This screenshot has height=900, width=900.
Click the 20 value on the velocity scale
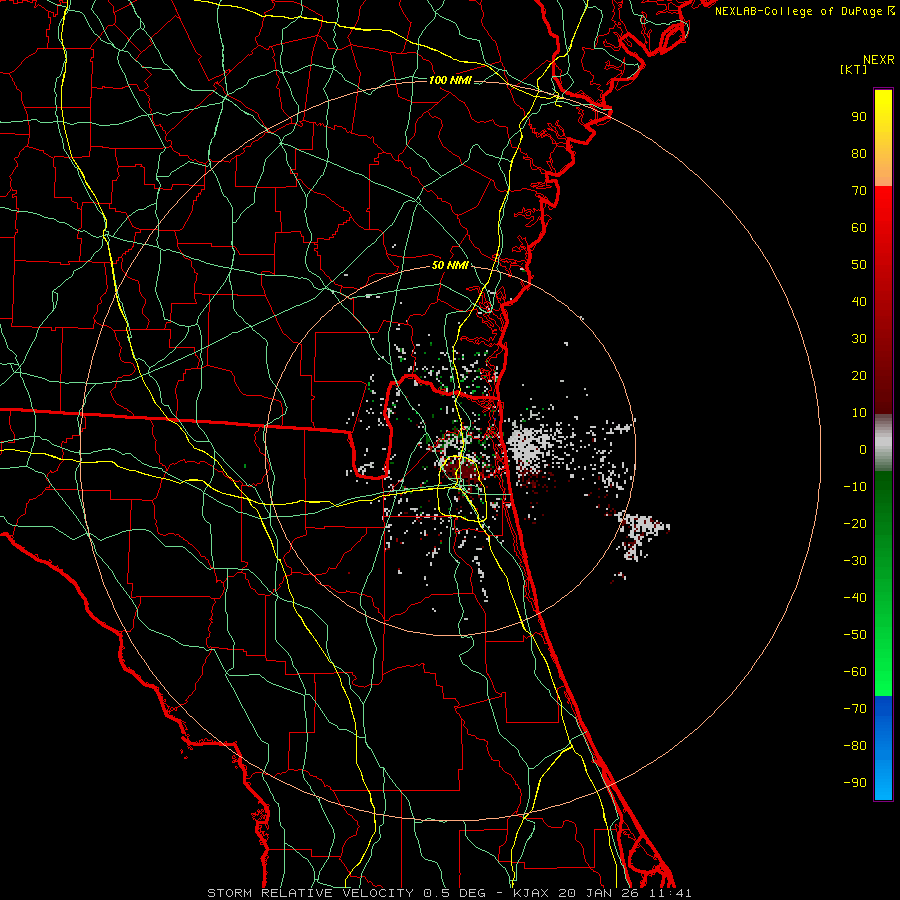point(859,376)
